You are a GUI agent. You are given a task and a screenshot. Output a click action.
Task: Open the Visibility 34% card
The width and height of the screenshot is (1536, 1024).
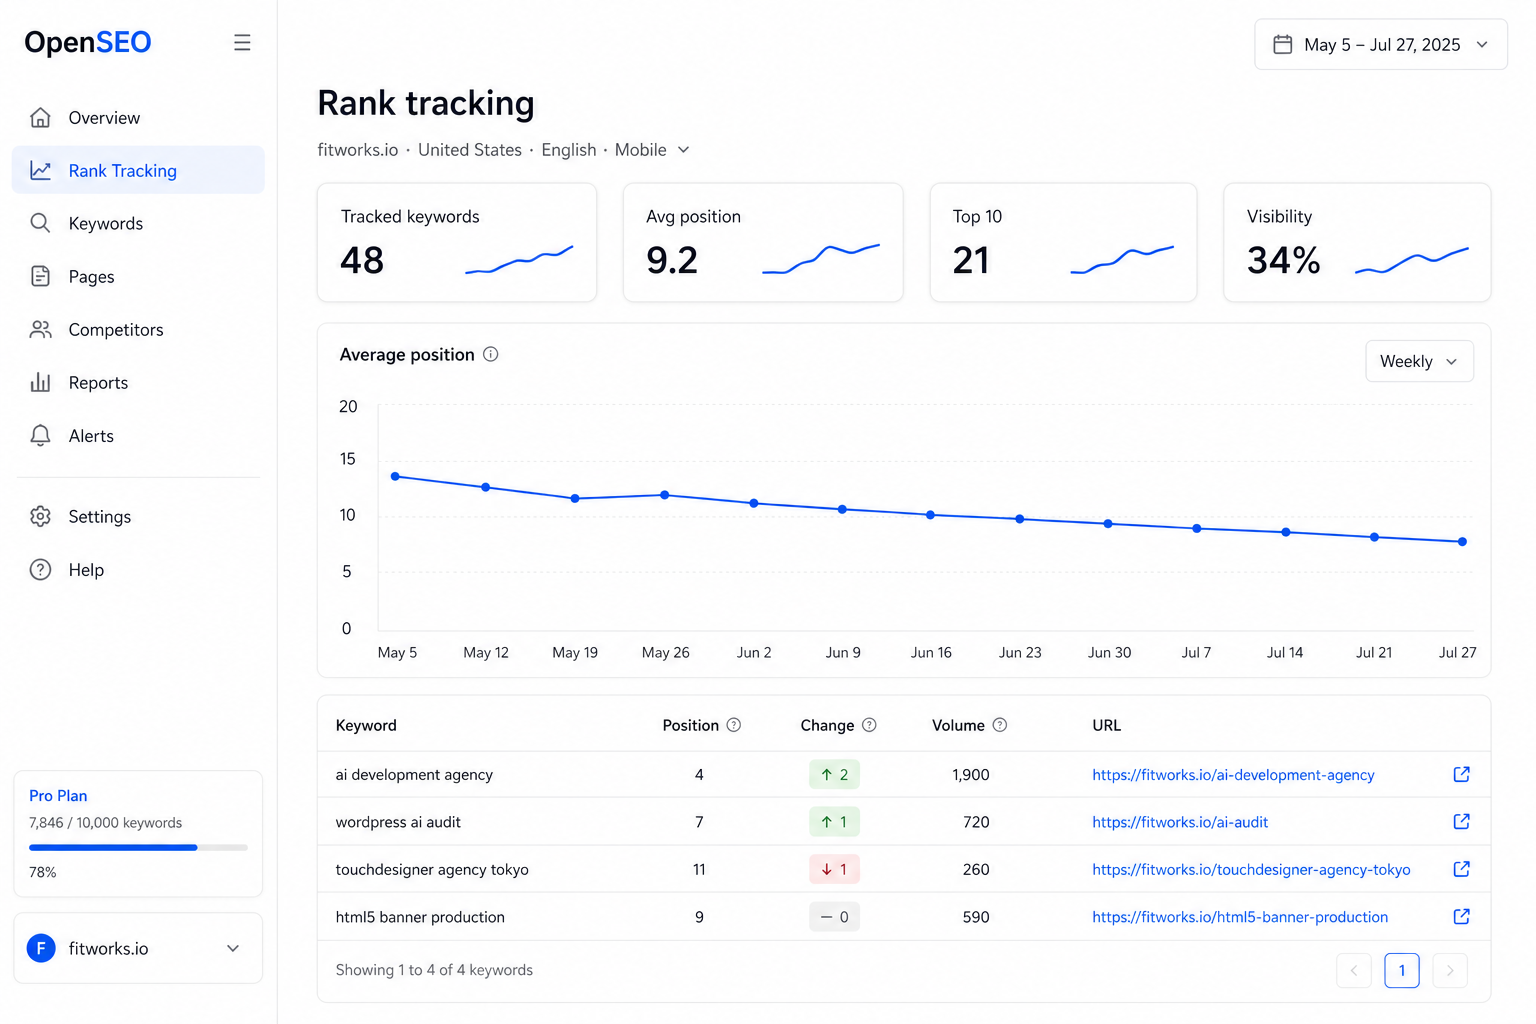[1357, 242]
